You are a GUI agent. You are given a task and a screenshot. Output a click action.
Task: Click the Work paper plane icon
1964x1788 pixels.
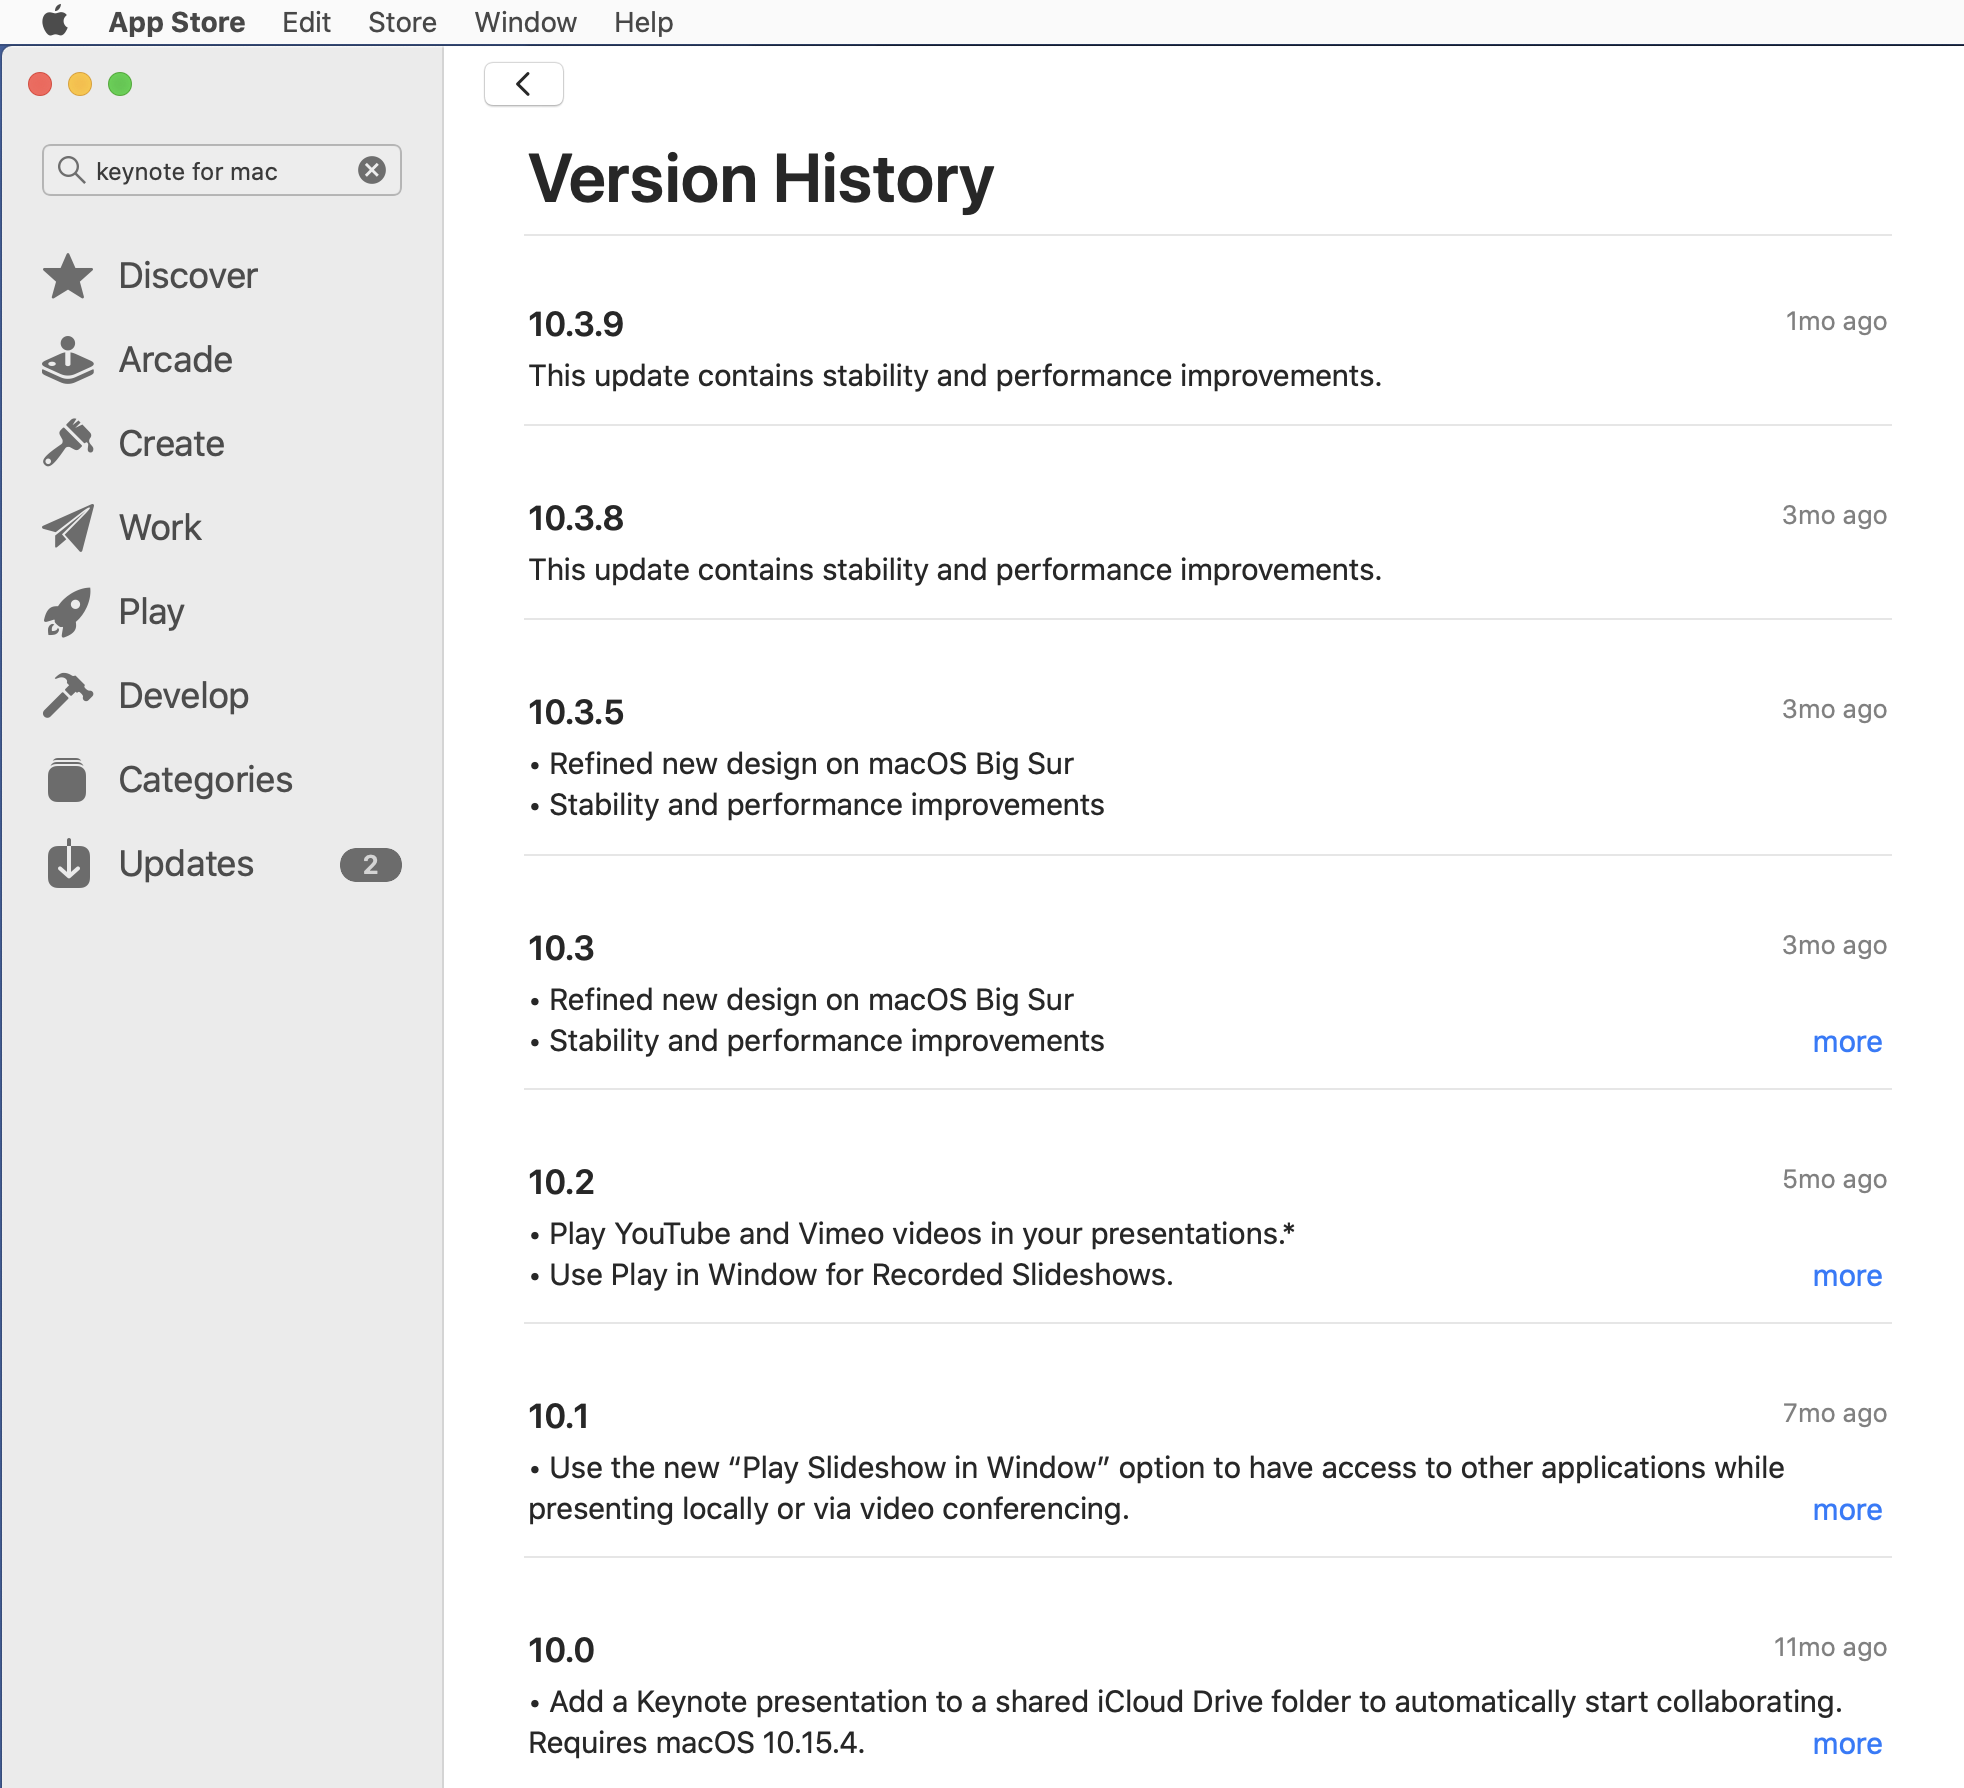(68, 527)
